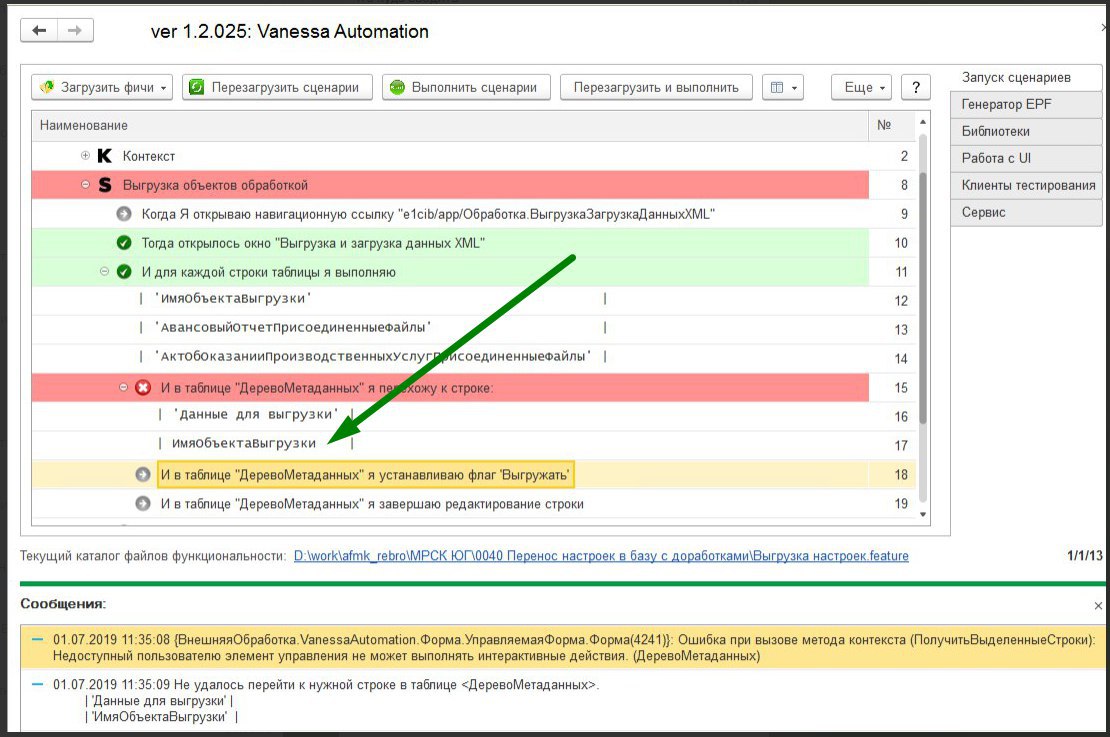Screen dimensions: 1110x737
Task: Click the gray arrow icon on row 18
Action: point(143,474)
